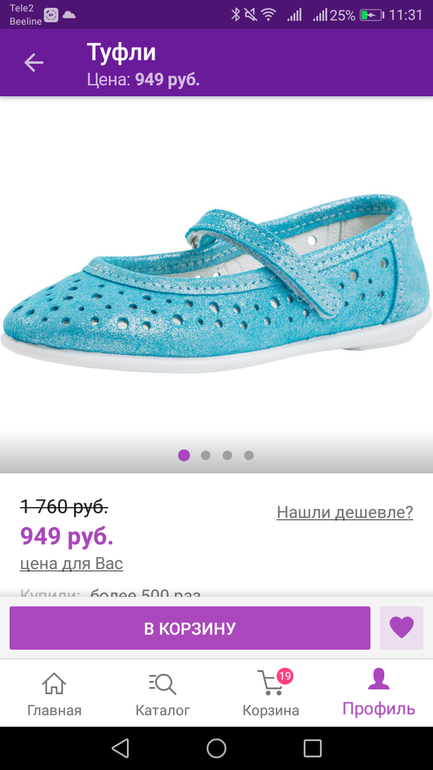Open the Профиль tab
This screenshot has height=770, width=433.
coord(379,693)
